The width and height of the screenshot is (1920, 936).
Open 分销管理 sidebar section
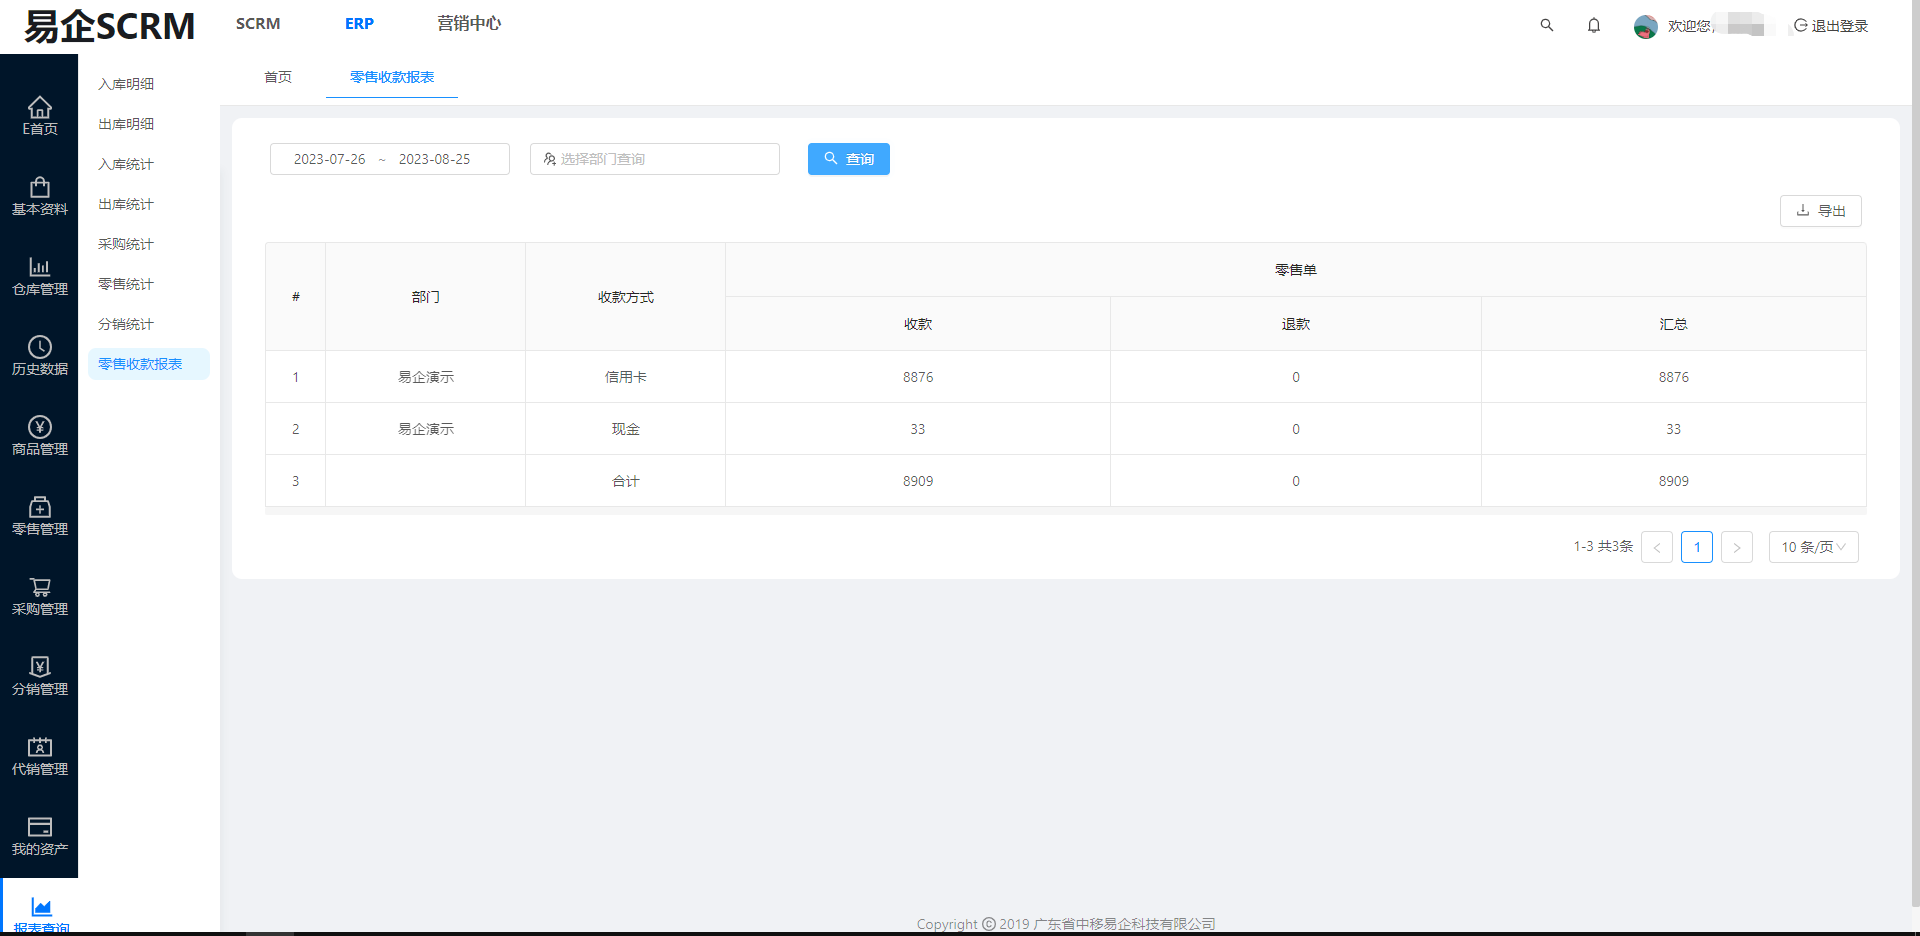(39, 676)
